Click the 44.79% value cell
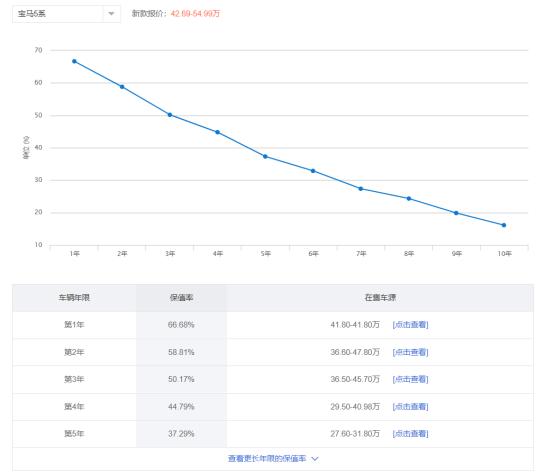The width and height of the screenshot is (554, 474). click(181, 407)
